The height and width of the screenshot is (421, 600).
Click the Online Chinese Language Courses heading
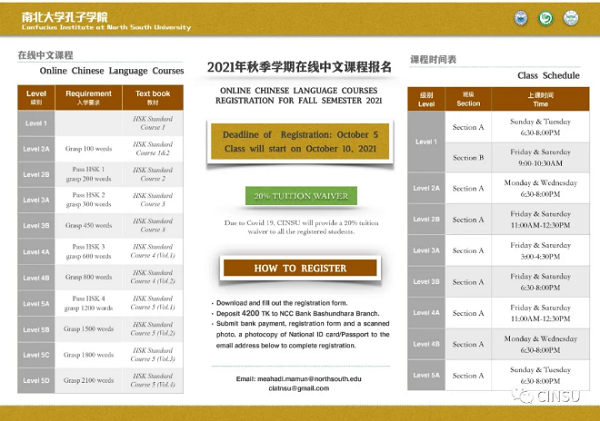112,72
